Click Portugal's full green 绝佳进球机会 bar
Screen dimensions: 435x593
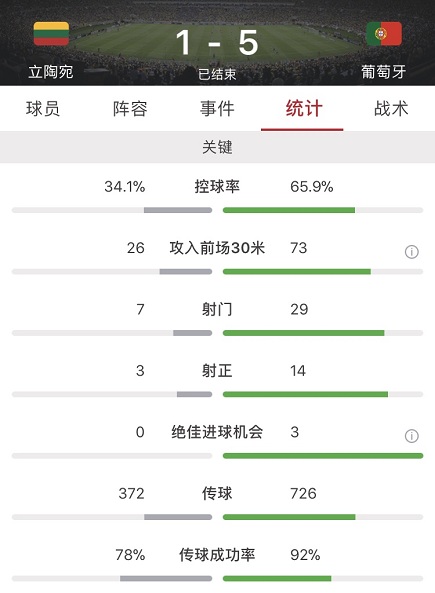pyautogui.click(x=323, y=456)
